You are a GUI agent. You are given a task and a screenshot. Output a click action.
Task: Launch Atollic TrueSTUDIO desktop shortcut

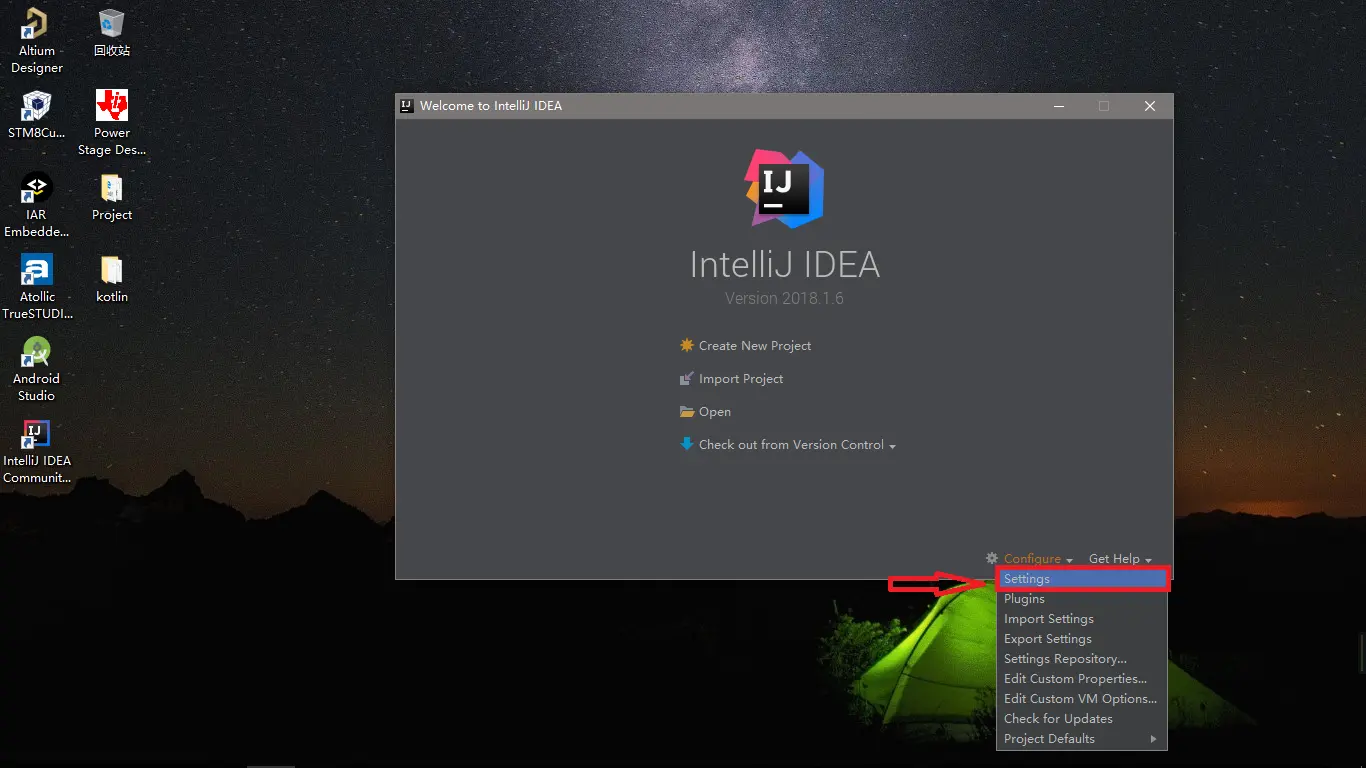point(37,287)
